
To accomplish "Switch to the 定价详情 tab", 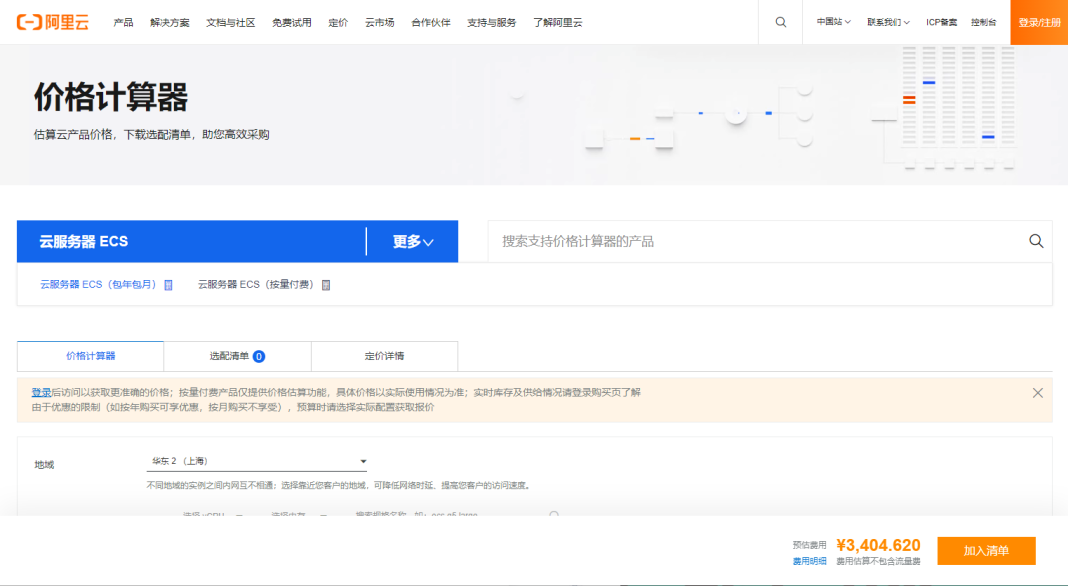I will (384, 356).
